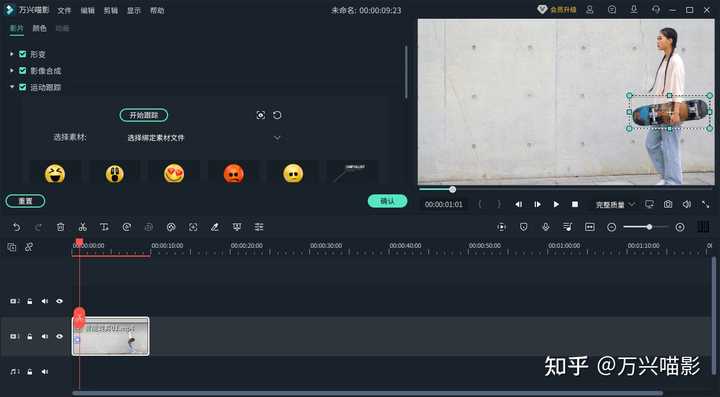Open the 选择绑定素材文件 dropdown
Viewport: 720px width, 397px height.
pyautogui.click(x=204, y=138)
